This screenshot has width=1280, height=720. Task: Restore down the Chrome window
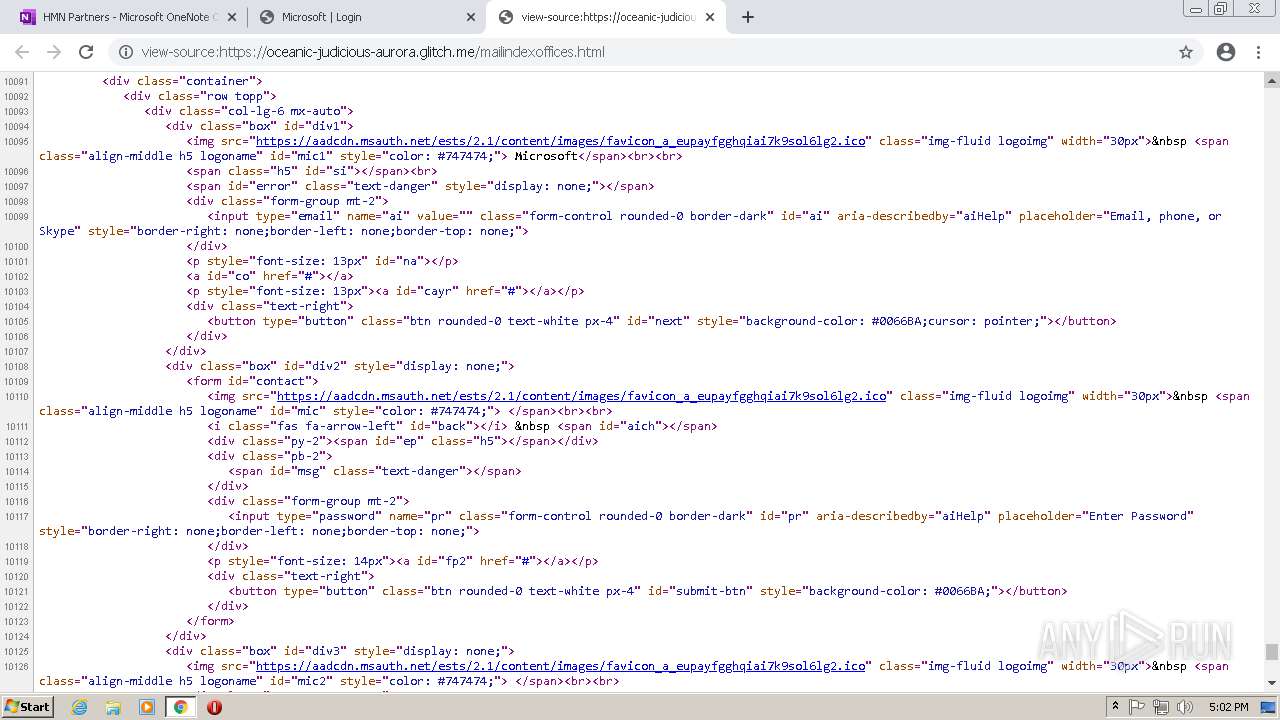tap(1221, 9)
